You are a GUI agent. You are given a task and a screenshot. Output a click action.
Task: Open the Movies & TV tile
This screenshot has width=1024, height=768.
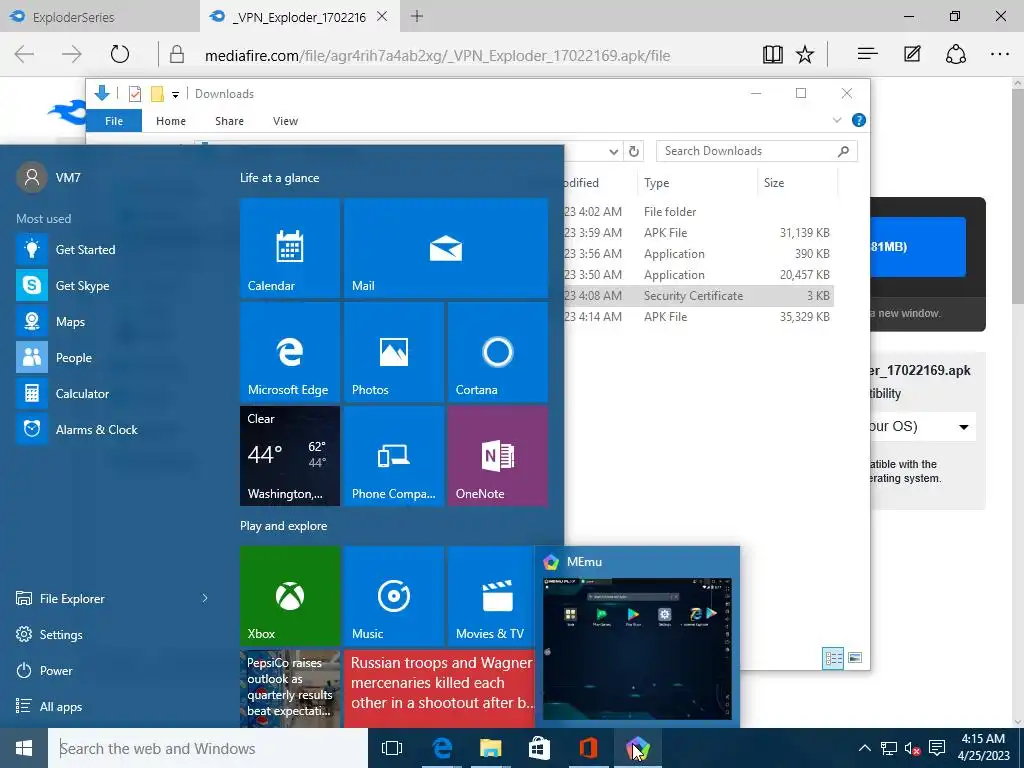click(491, 596)
